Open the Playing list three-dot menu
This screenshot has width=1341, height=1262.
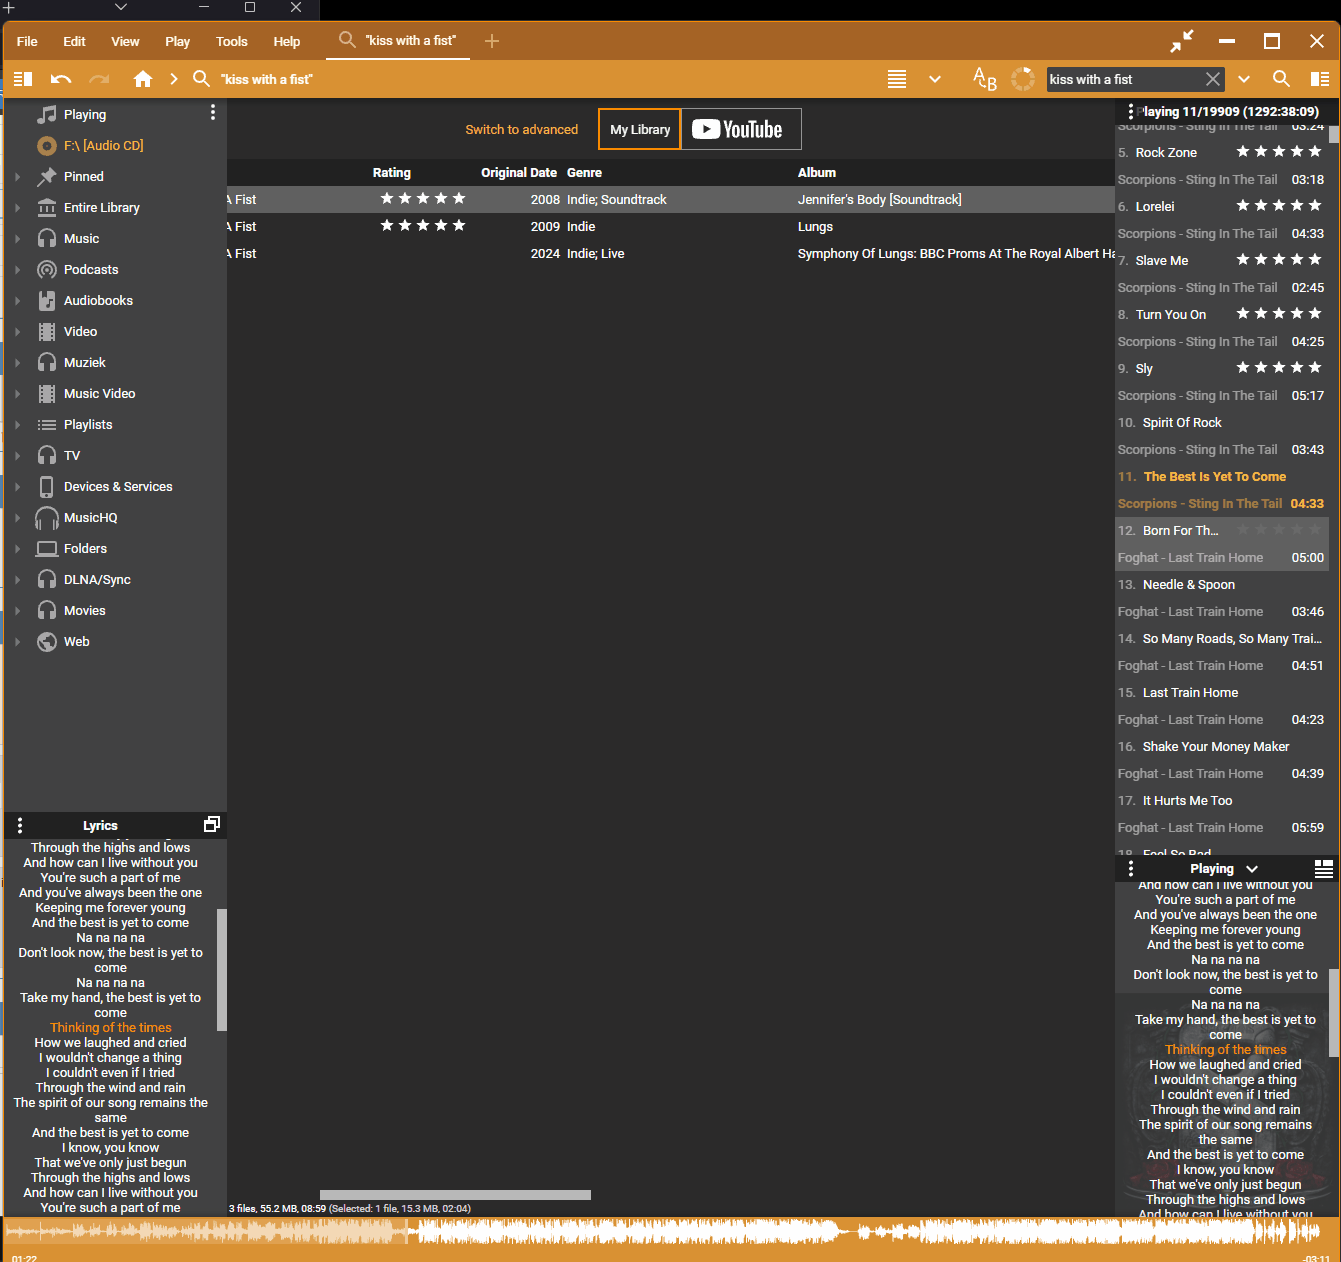[1131, 111]
